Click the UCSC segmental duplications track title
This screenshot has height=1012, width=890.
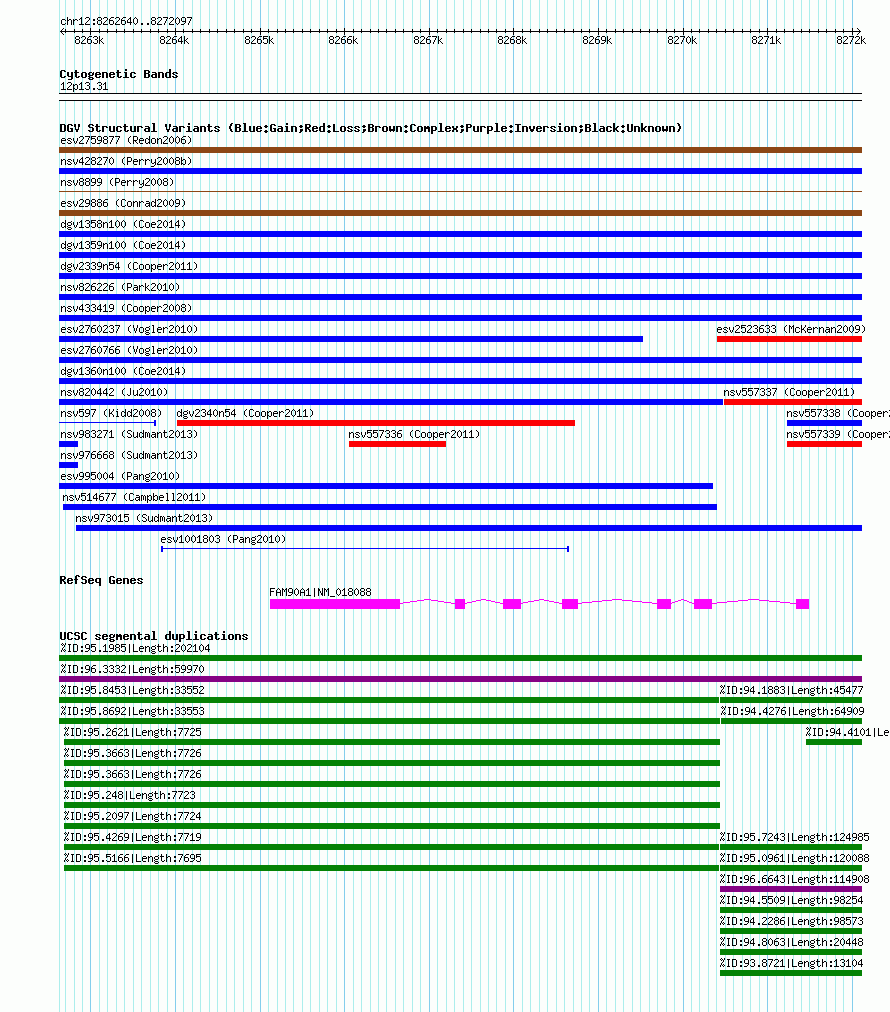click(x=154, y=636)
